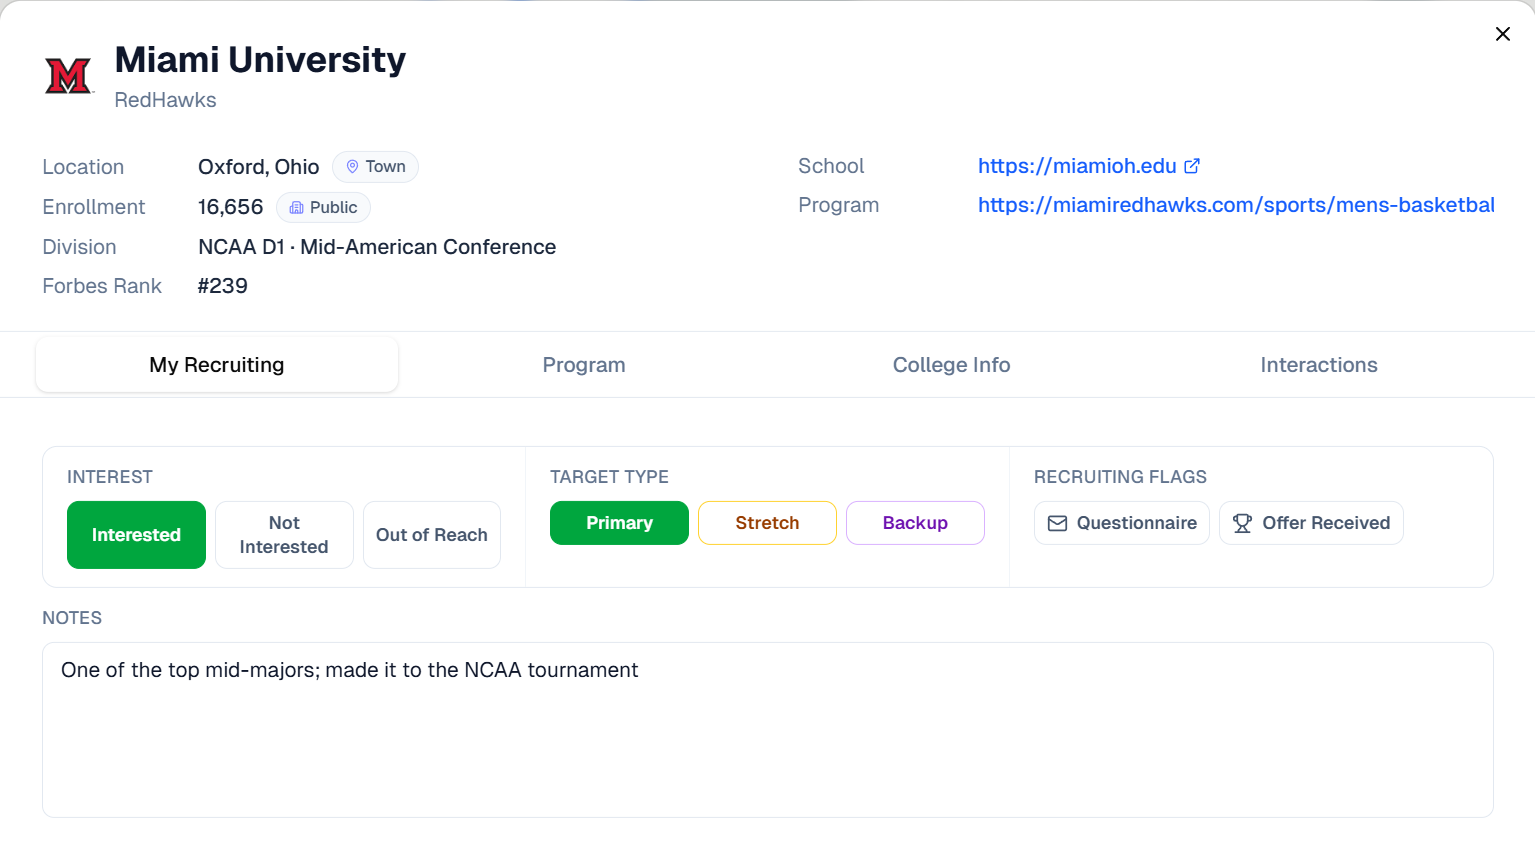Image resolution: width=1535 pixels, height=845 pixels.
Task: Click the trophy icon on Offer Received
Action: click(x=1242, y=523)
